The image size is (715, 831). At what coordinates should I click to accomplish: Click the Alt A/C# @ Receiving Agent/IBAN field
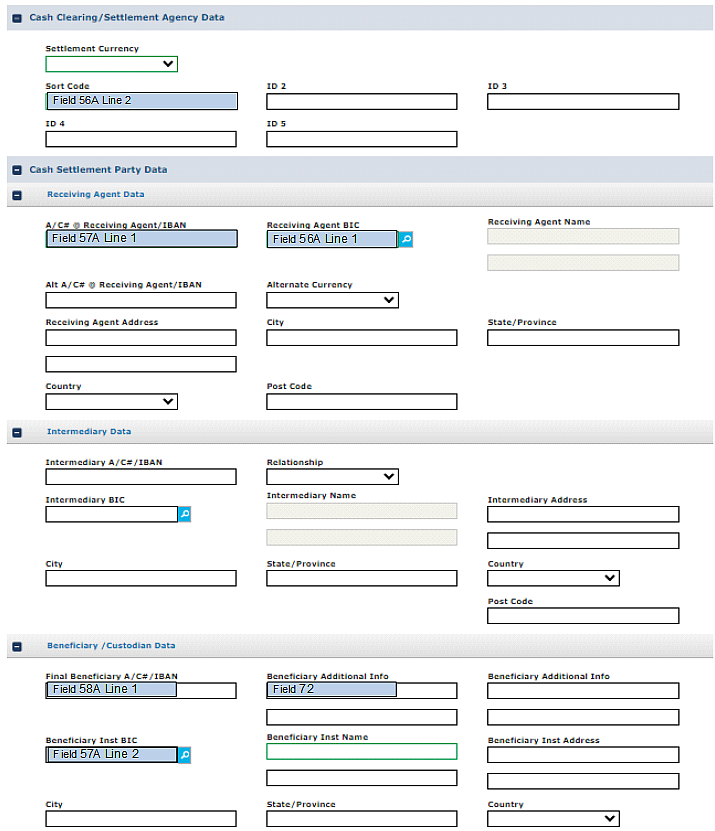point(141,300)
